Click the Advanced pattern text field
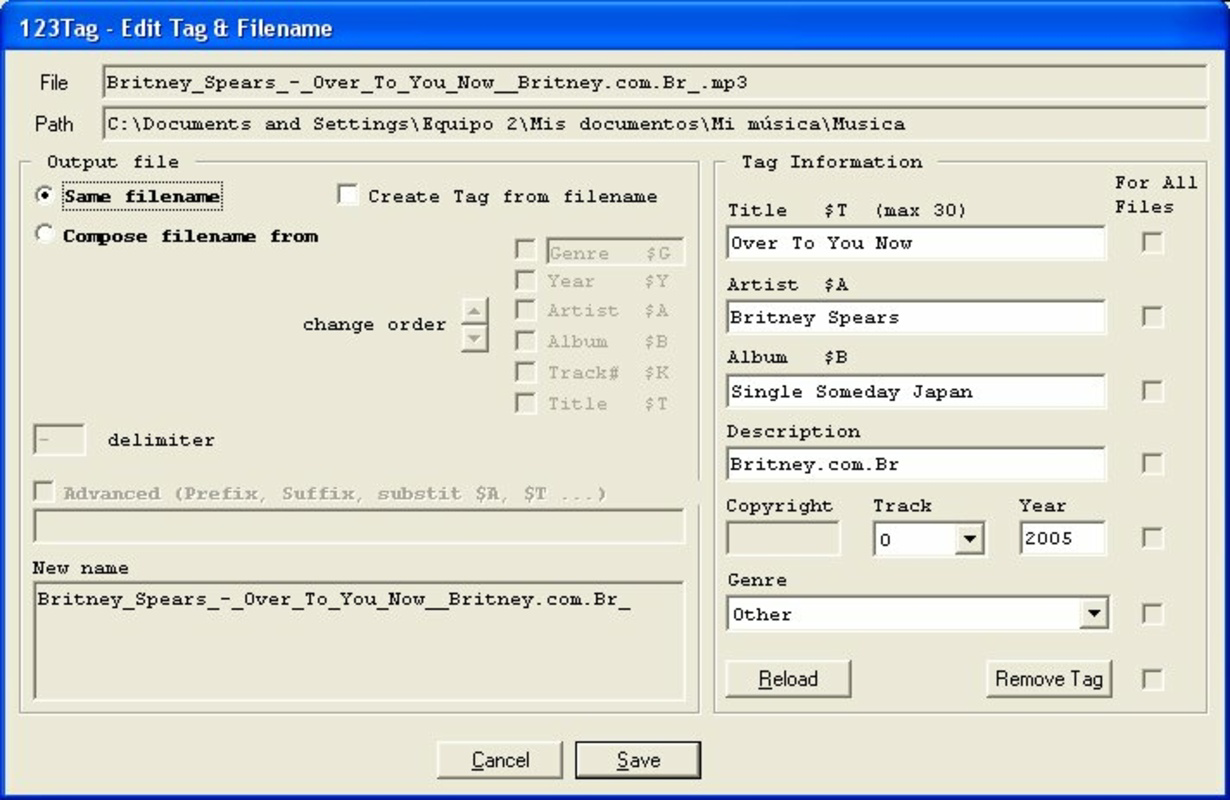The width and height of the screenshot is (1230, 800). (x=359, y=527)
